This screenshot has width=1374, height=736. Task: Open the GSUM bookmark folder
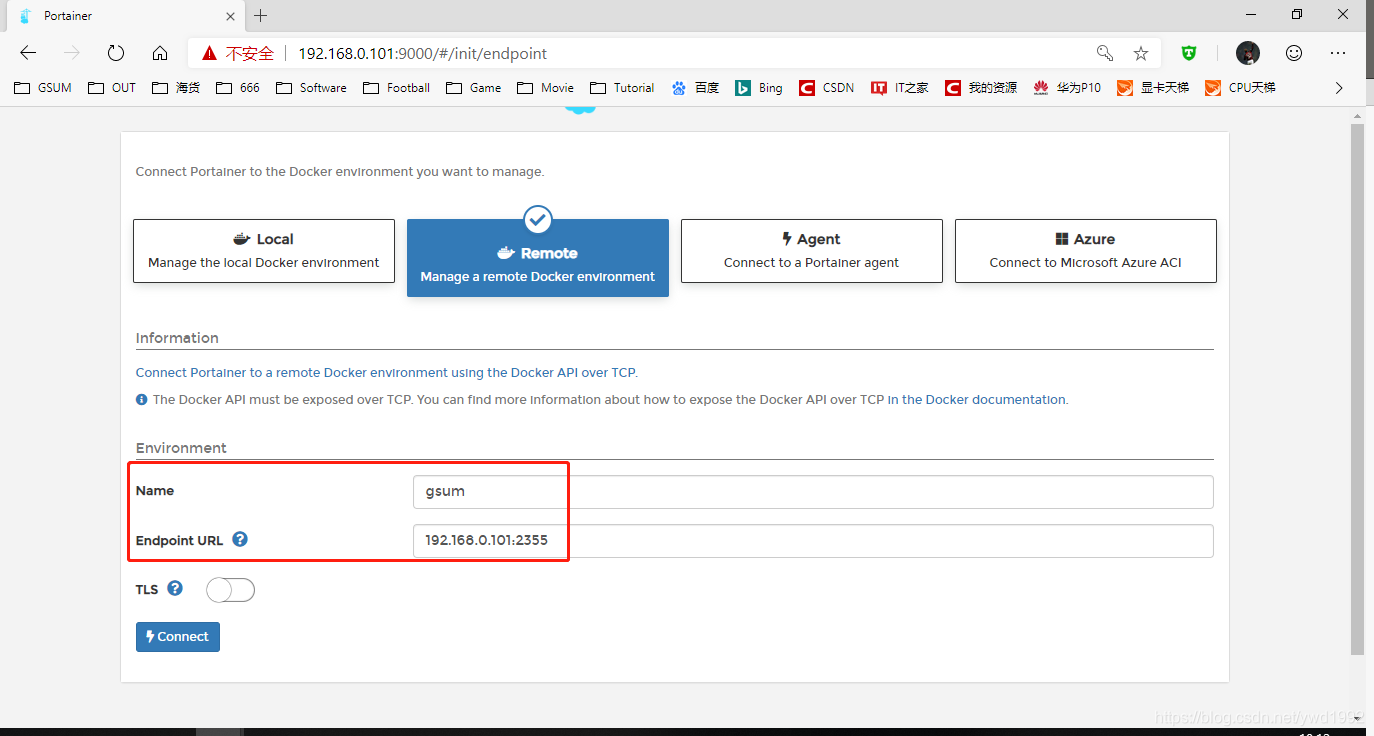click(43, 87)
